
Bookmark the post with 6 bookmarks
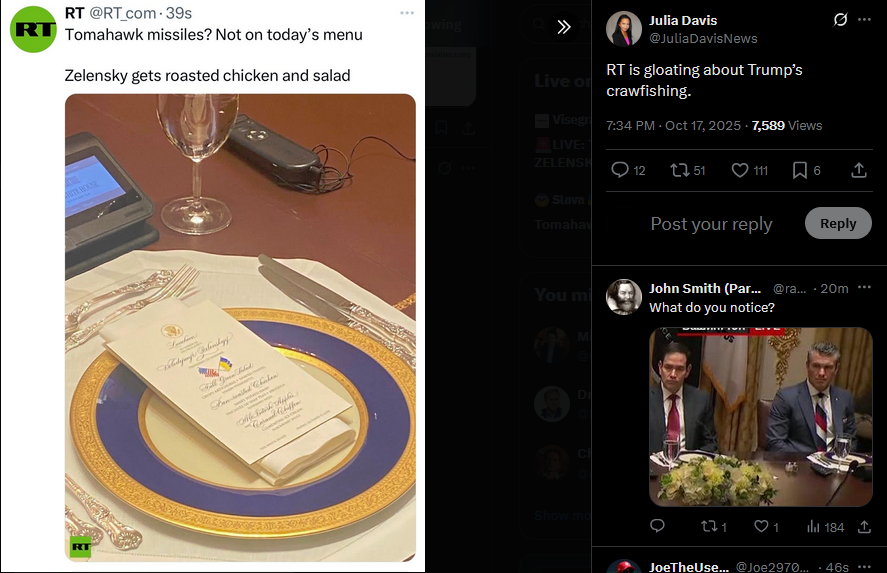[x=807, y=170]
